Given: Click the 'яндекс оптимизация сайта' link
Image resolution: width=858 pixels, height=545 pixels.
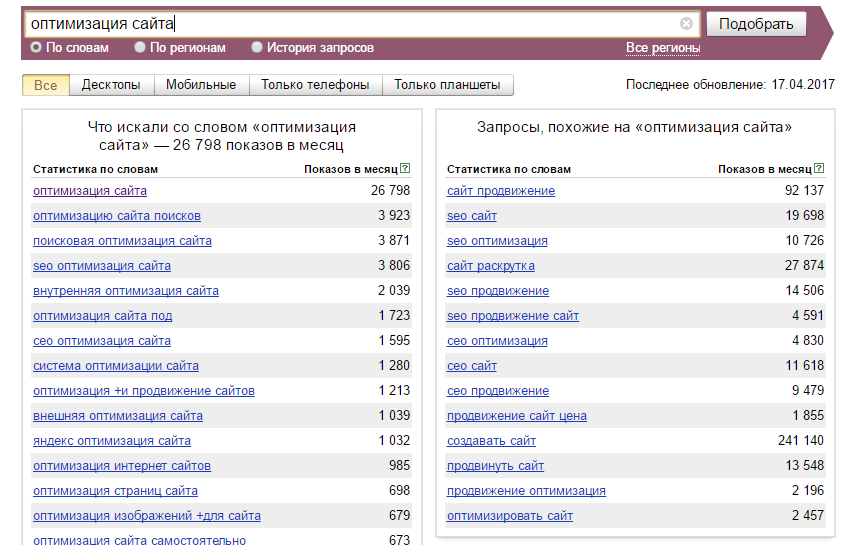Looking at the screenshot, I should [112, 441].
